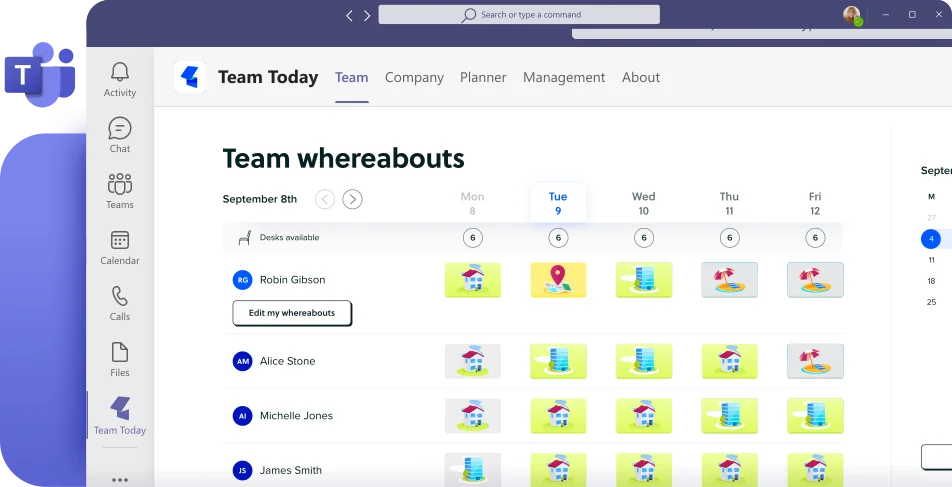The image size is (952, 487).
Task: Switch to the Team tab
Action: [x=352, y=78]
